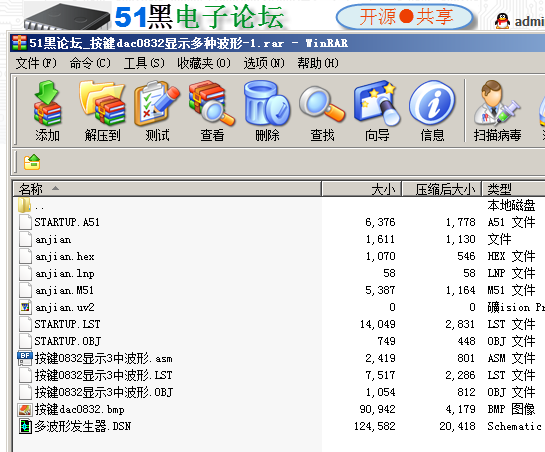The height and width of the screenshot is (452, 545).
Task: Select file STARTUP.LST
Action: [x=67, y=324]
